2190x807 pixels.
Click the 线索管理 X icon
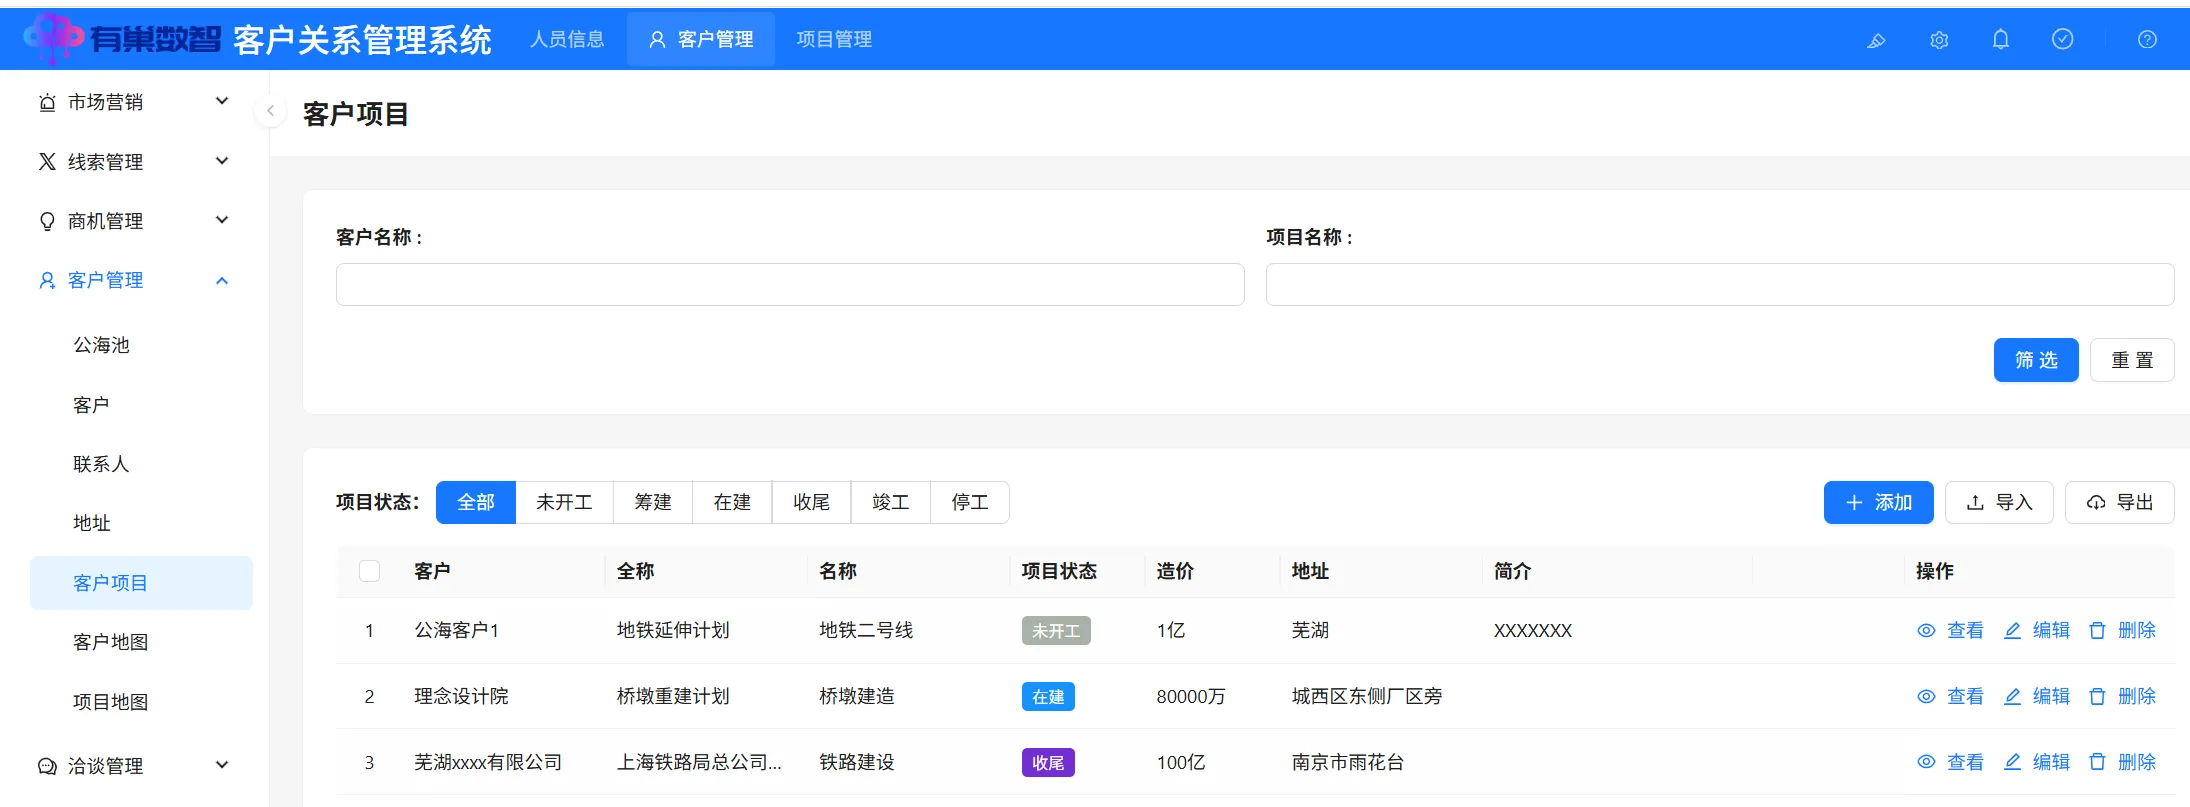coord(47,161)
